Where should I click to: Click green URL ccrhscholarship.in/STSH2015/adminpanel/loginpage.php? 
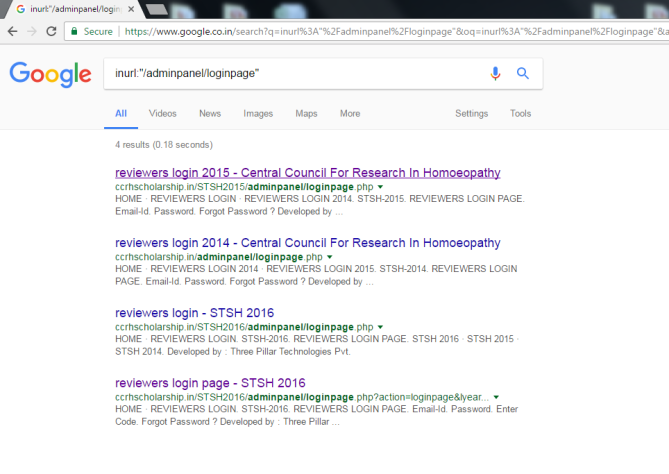244,187
